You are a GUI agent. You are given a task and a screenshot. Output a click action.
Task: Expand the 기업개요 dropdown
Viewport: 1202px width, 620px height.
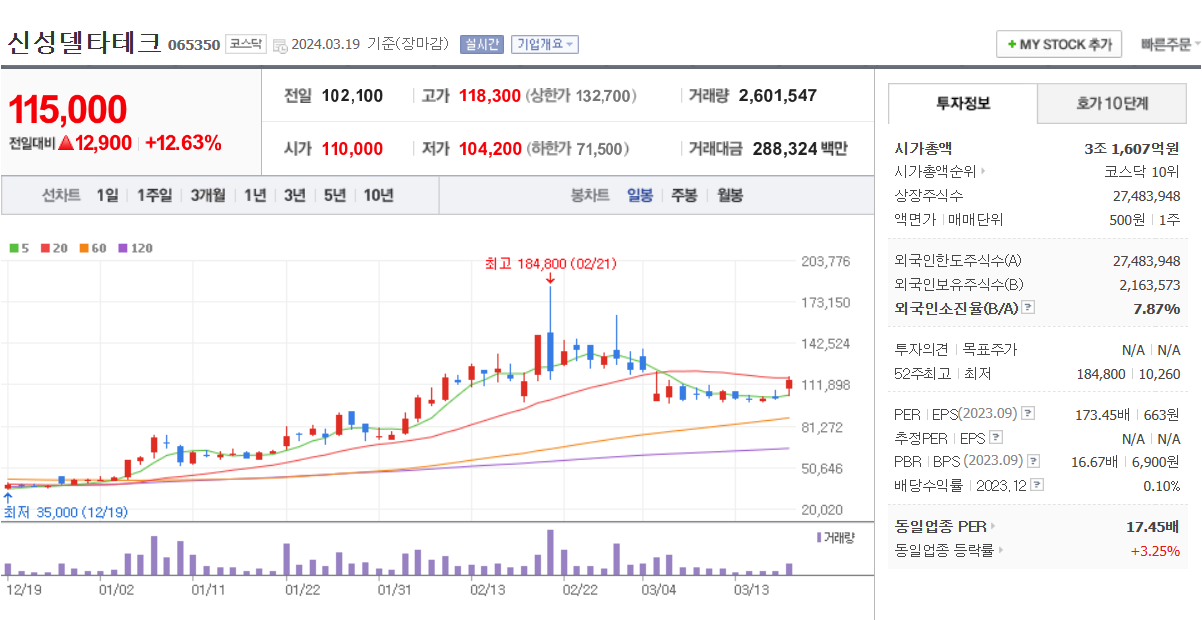(x=544, y=44)
